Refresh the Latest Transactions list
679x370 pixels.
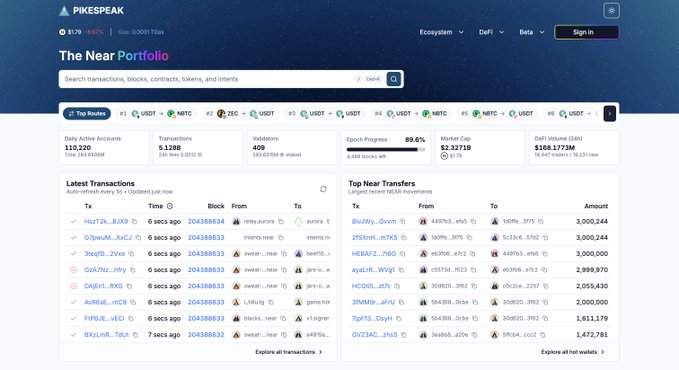point(323,189)
